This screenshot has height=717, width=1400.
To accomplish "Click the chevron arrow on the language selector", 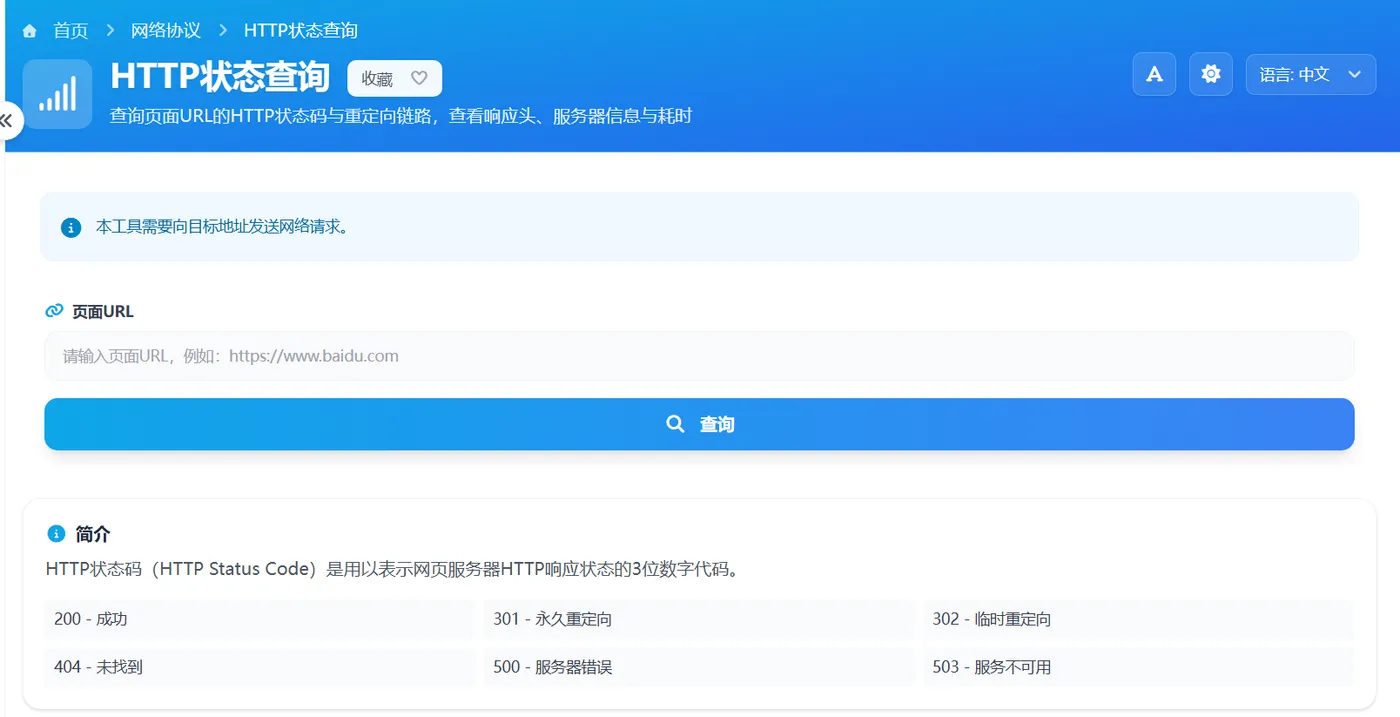I will 1357,74.
